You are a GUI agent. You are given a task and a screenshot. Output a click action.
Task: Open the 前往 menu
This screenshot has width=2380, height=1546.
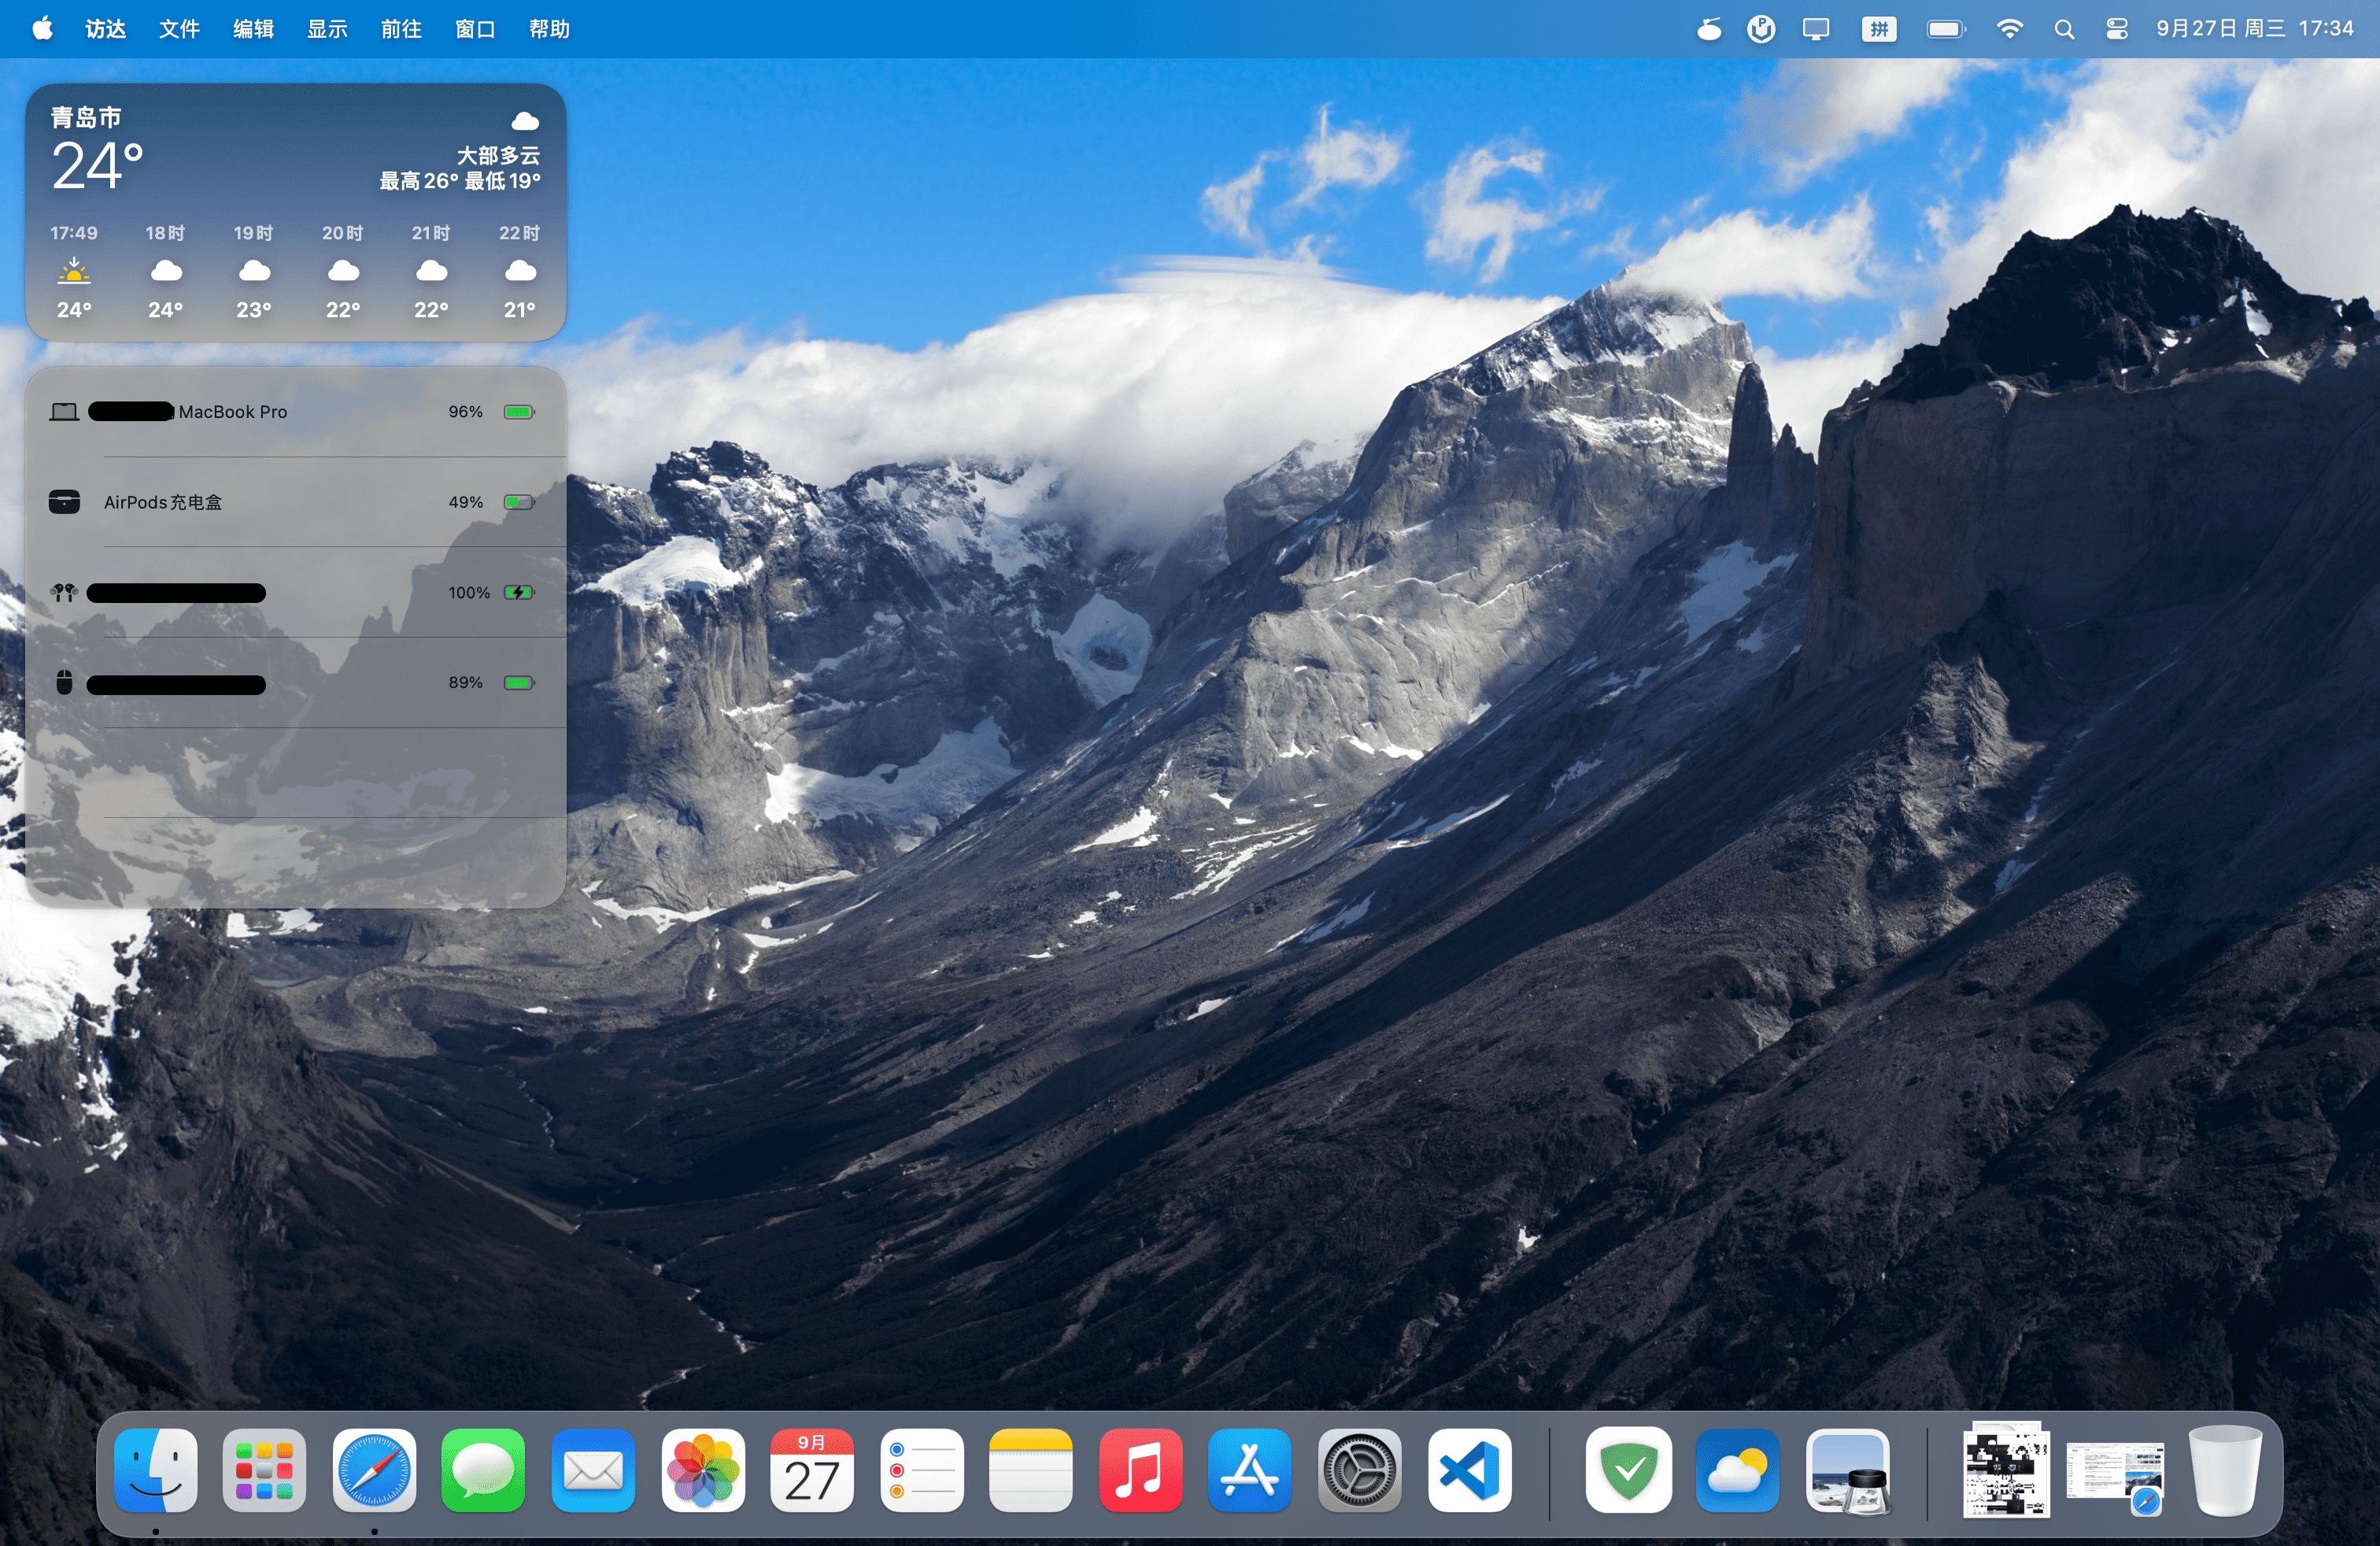pyautogui.click(x=401, y=29)
